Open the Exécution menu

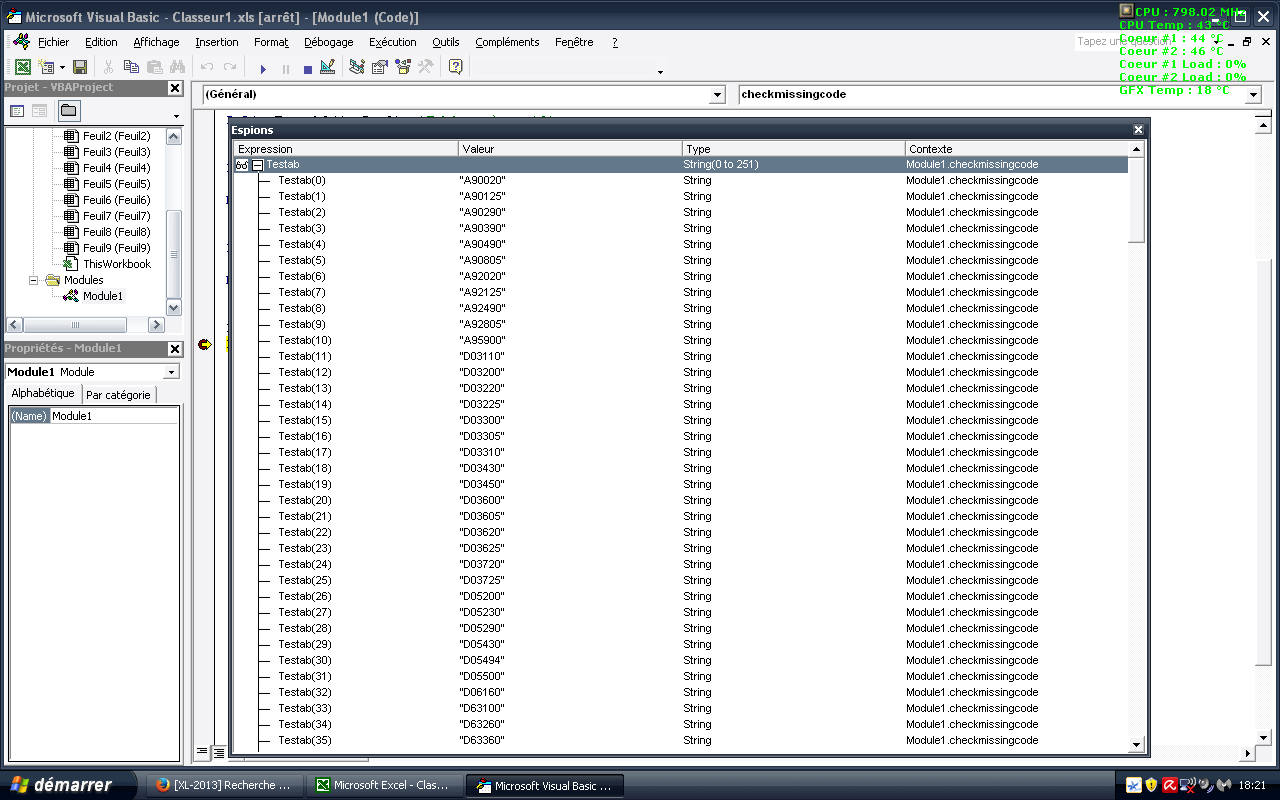[393, 42]
